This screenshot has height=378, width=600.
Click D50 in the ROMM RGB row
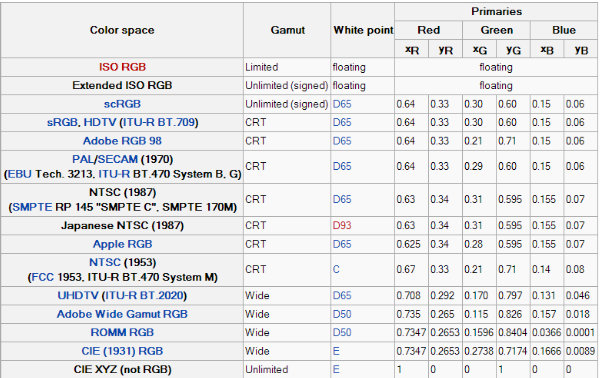[x=342, y=332]
